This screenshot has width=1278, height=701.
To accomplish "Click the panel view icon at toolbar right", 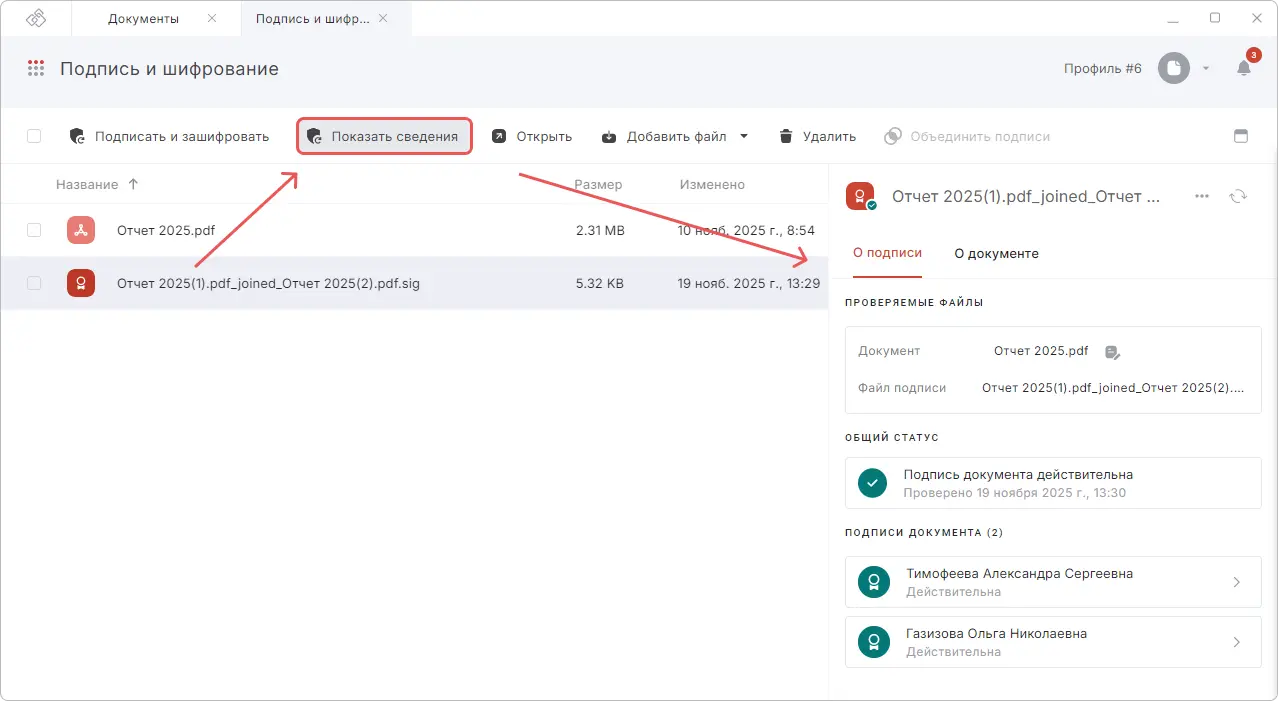I will coord(1240,136).
